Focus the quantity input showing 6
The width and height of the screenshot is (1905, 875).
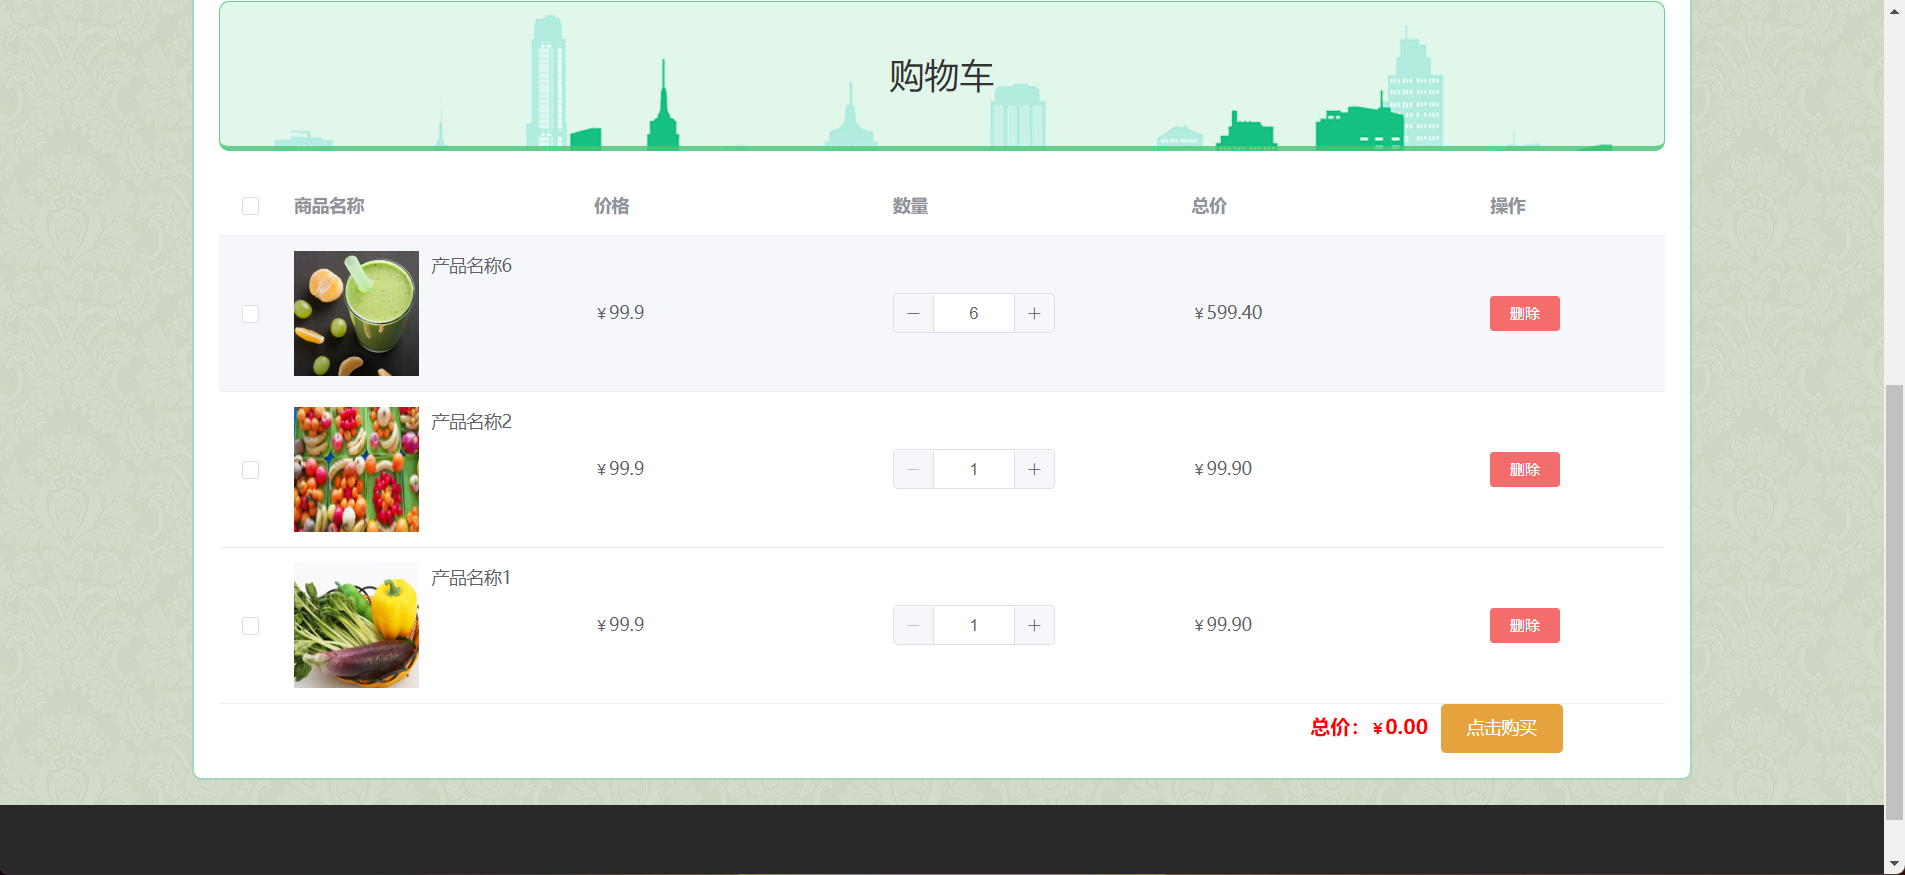[x=973, y=313]
